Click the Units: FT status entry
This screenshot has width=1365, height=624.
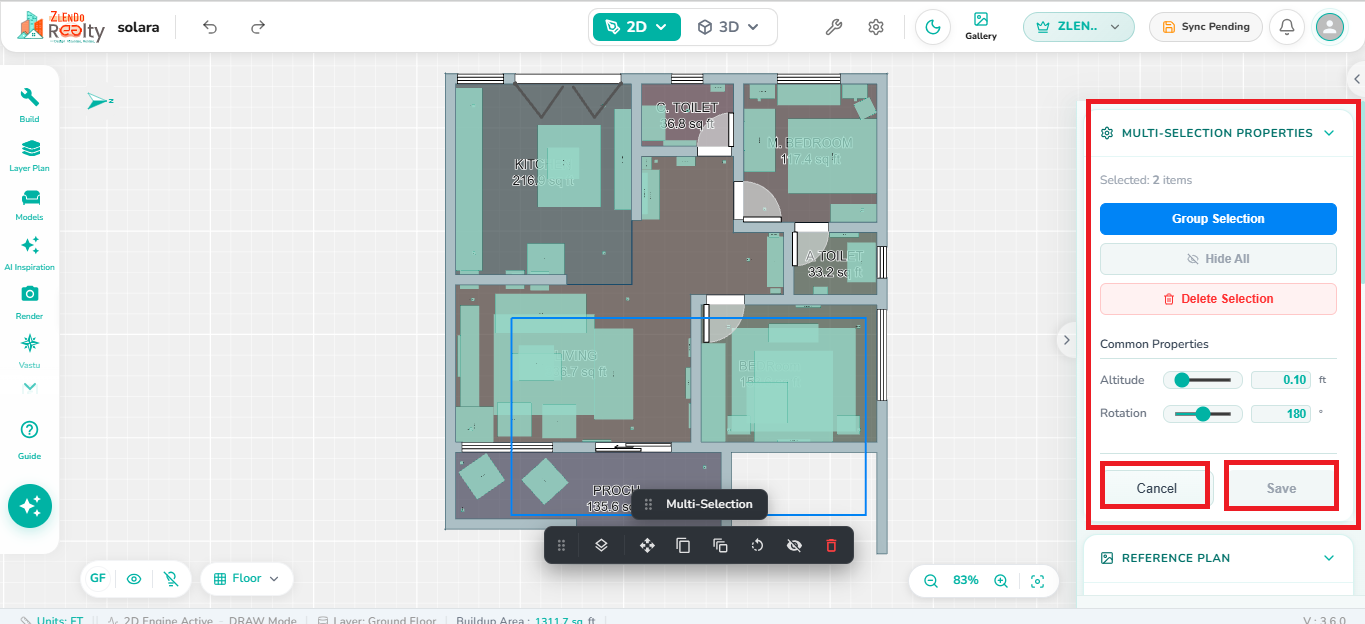(52, 620)
